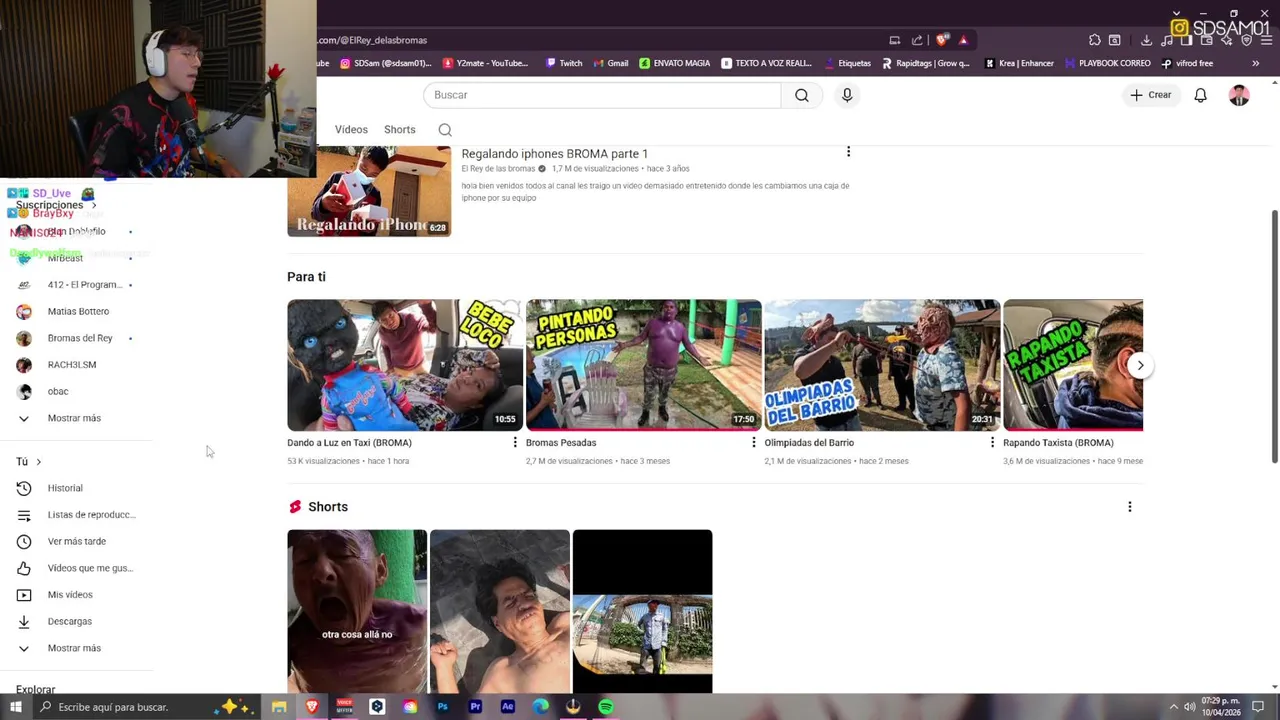Open options for Regalando iphones BROMA video
This screenshot has width=1280, height=720.
[848, 152]
